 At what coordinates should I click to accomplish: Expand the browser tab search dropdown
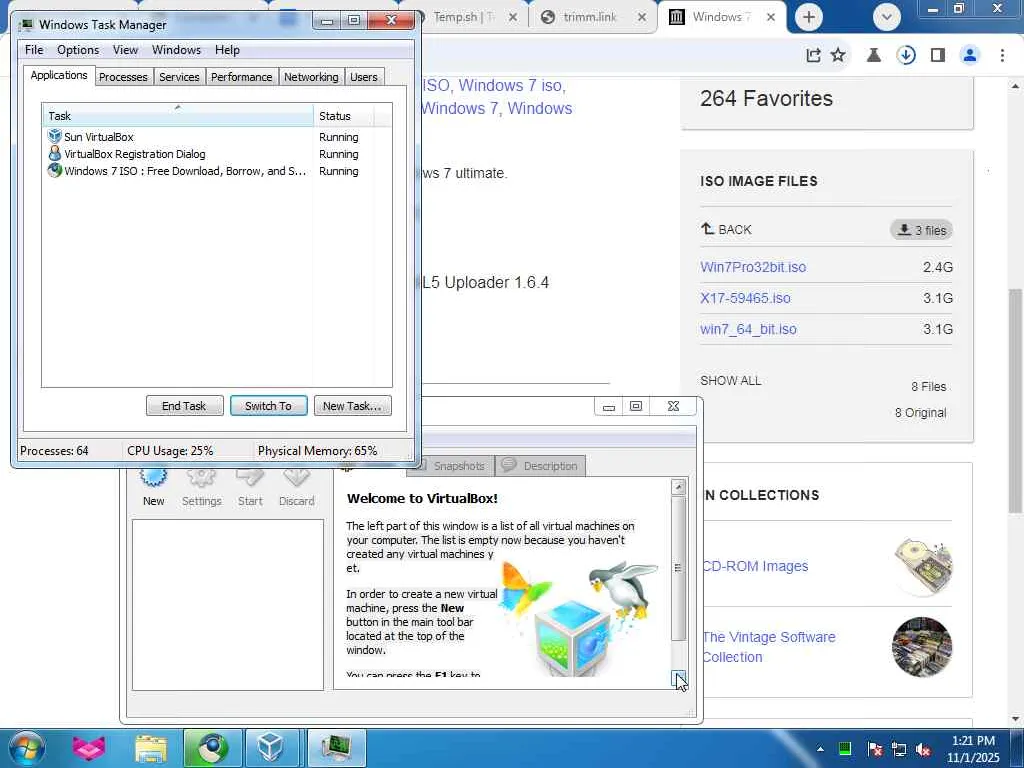coord(887,17)
